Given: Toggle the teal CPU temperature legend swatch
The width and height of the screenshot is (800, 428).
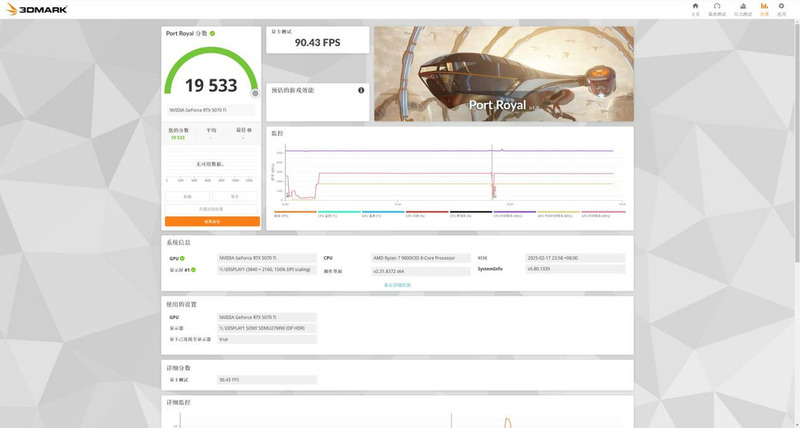Looking at the screenshot, I should (339, 212).
